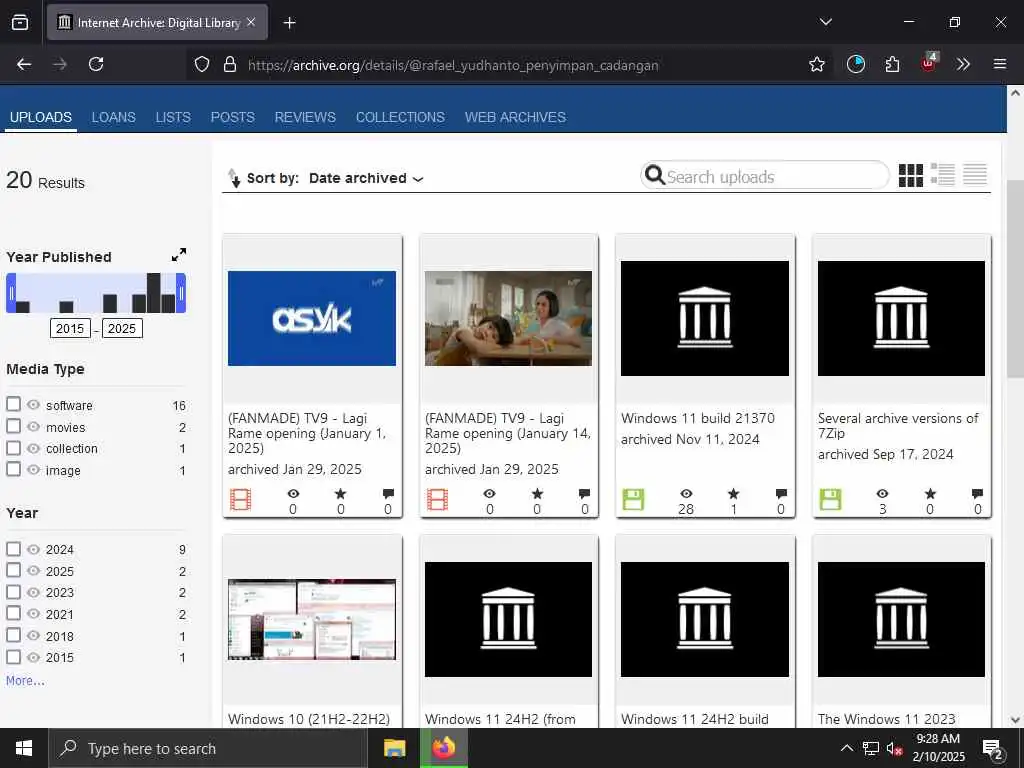Click software icon on Windows 11 build 21370 card
The image size is (1024, 768).
pyautogui.click(x=633, y=500)
